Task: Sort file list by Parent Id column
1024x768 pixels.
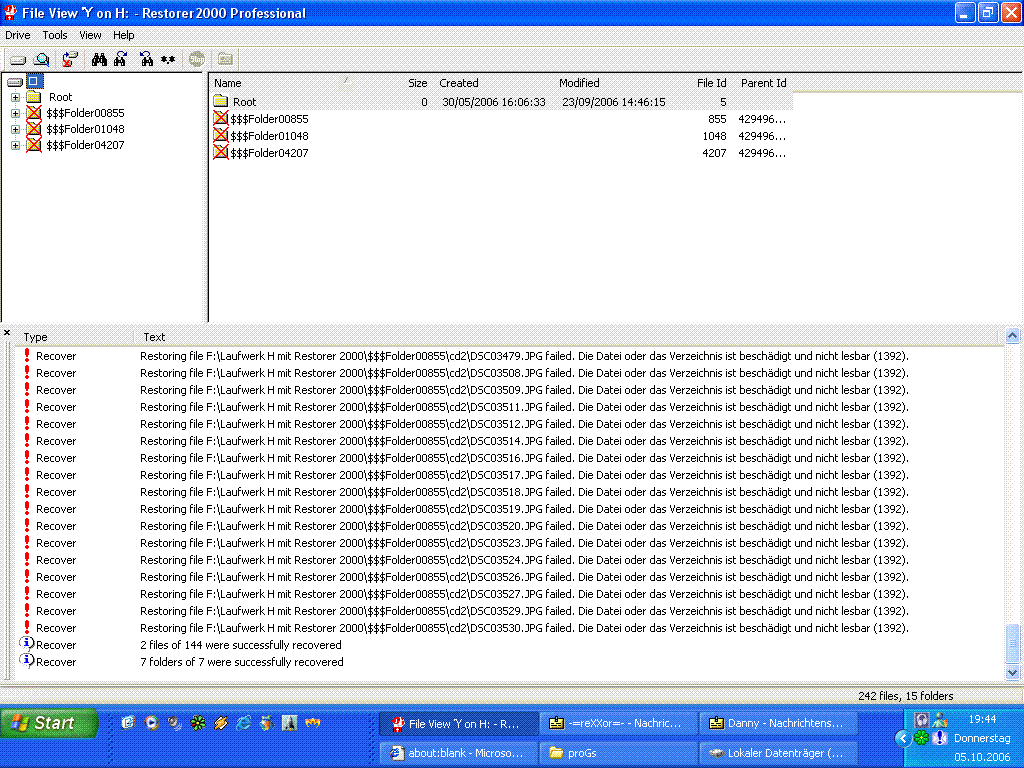Action: (763, 83)
